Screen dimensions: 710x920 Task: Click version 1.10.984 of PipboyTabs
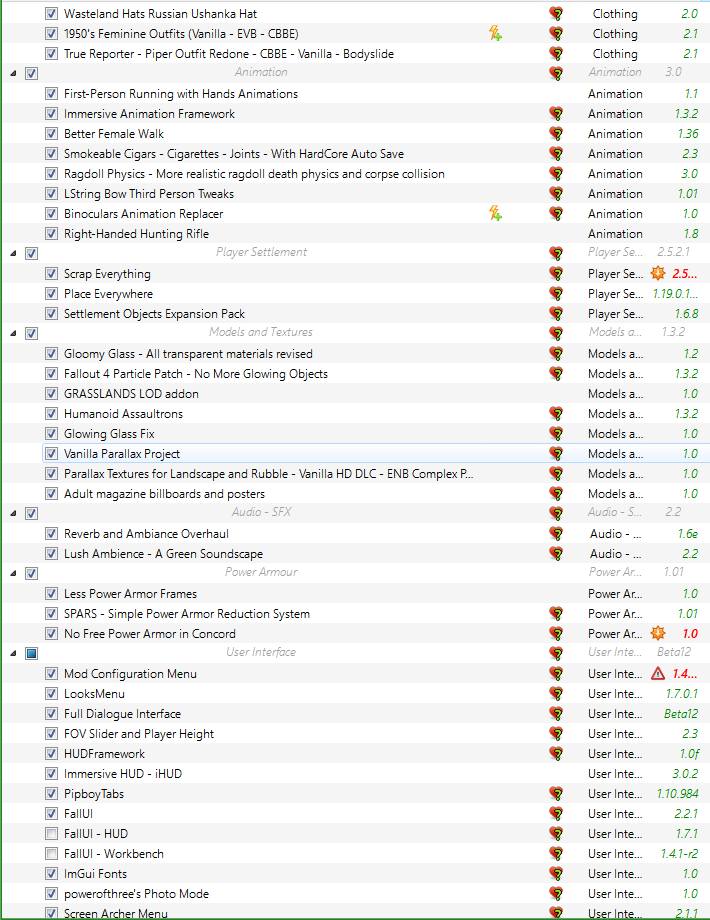(x=677, y=794)
